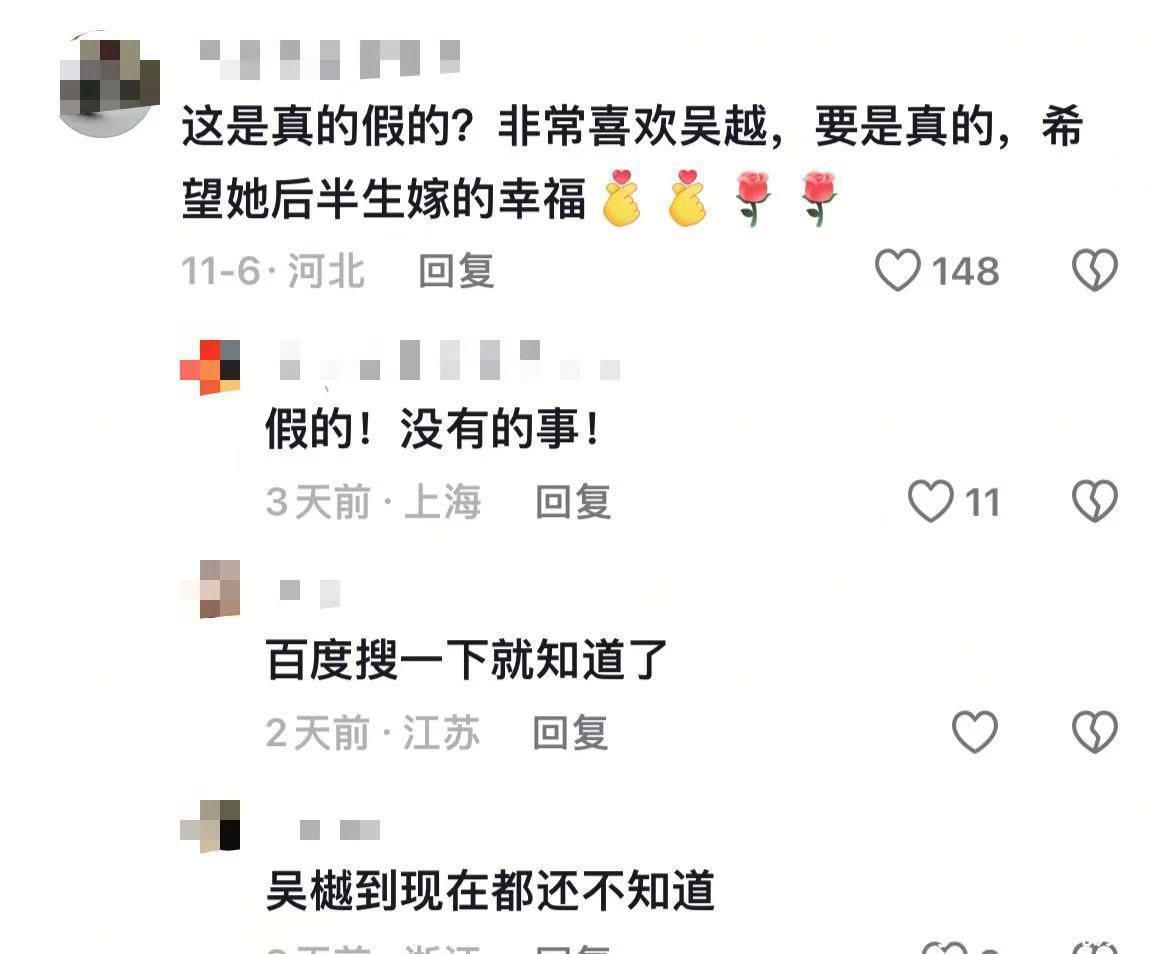Open the red avatar of 上海 replier
Viewport: 1170px width, 954px height.
(x=210, y=366)
